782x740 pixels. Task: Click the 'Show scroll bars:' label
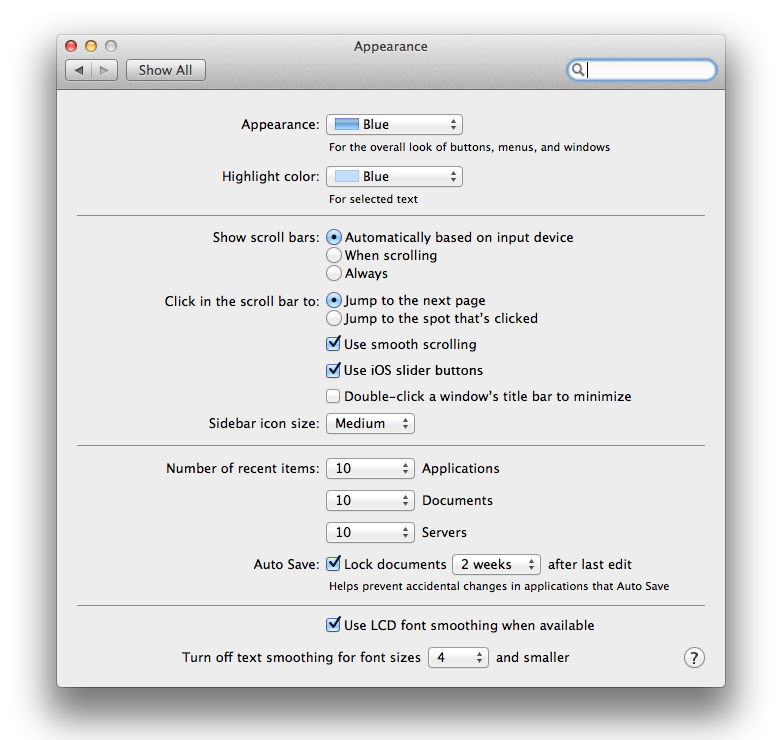click(x=266, y=237)
